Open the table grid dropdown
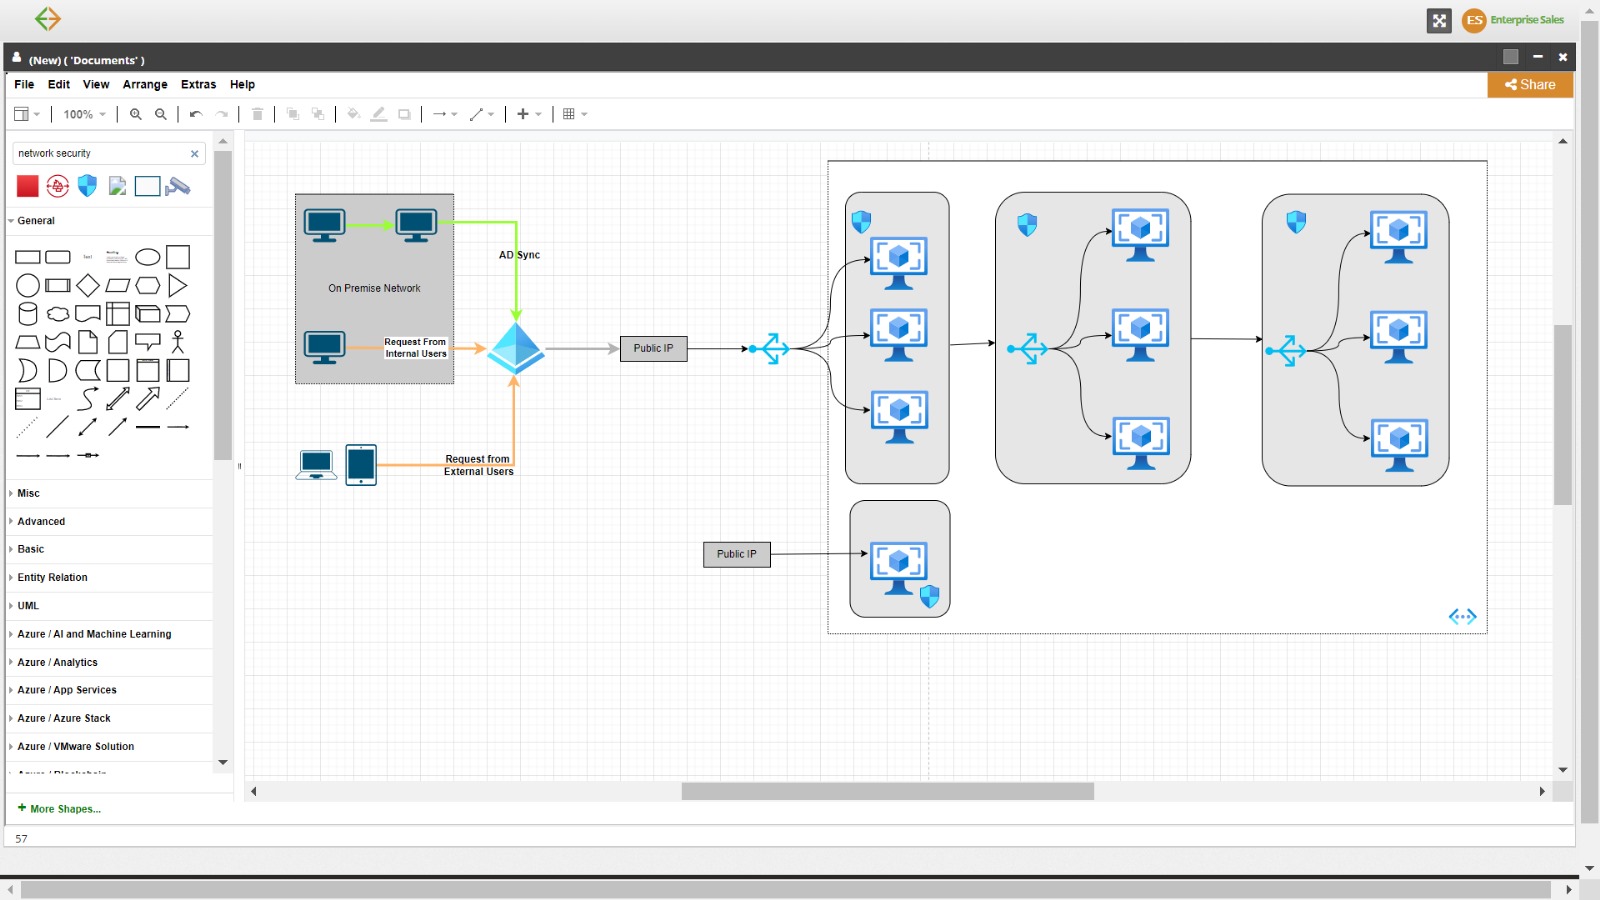 [575, 114]
